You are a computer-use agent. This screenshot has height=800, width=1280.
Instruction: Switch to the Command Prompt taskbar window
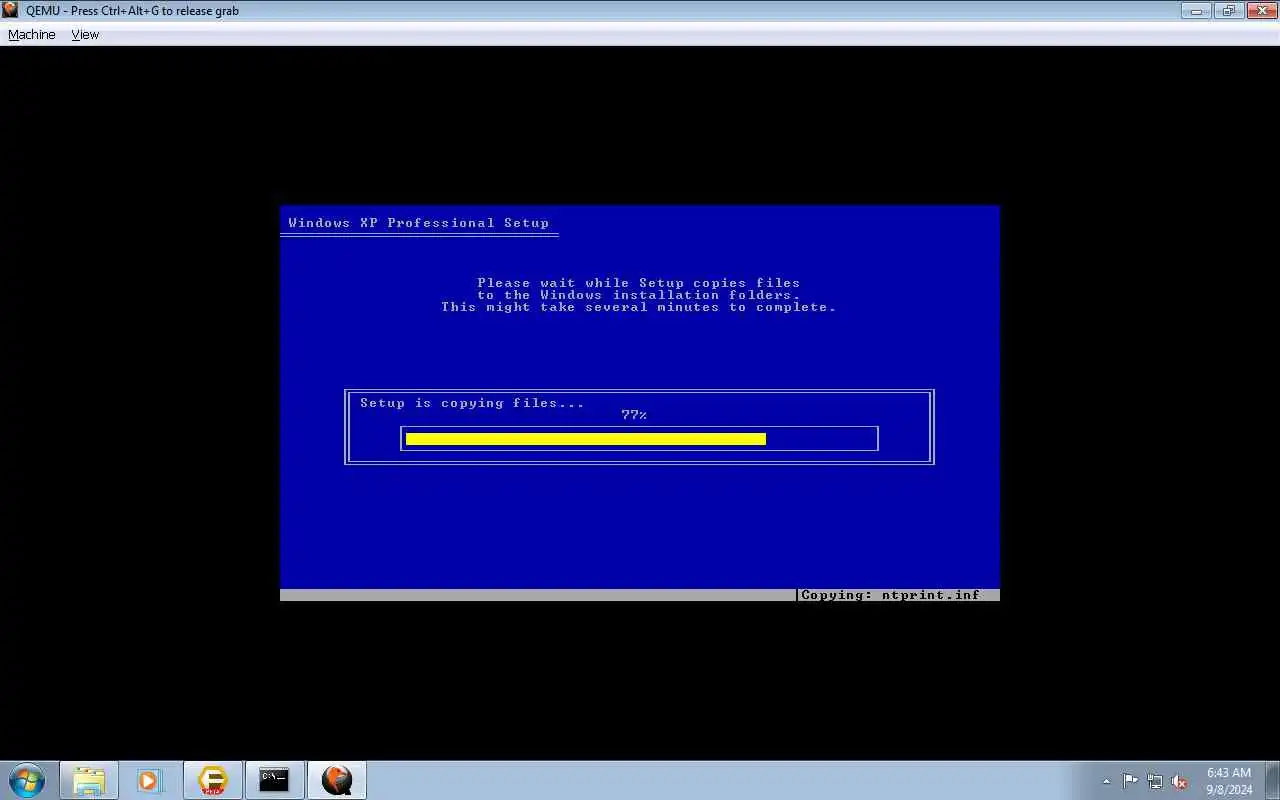pos(274,780)
